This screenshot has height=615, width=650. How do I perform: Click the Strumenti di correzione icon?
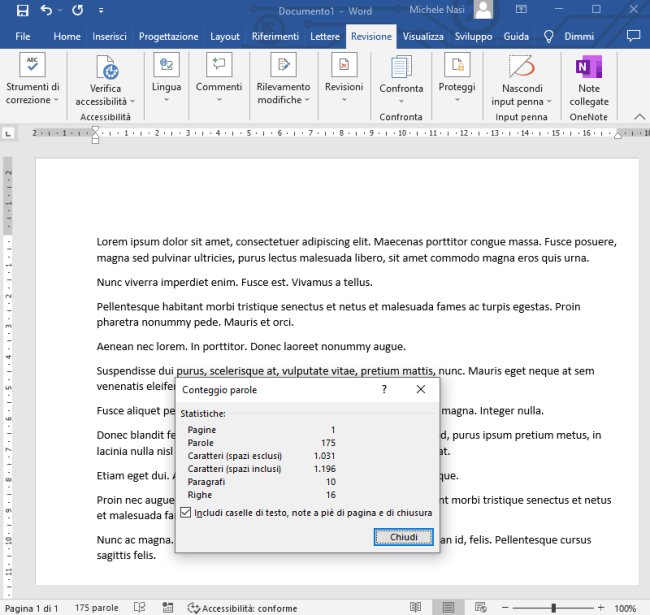click(32, 65)
